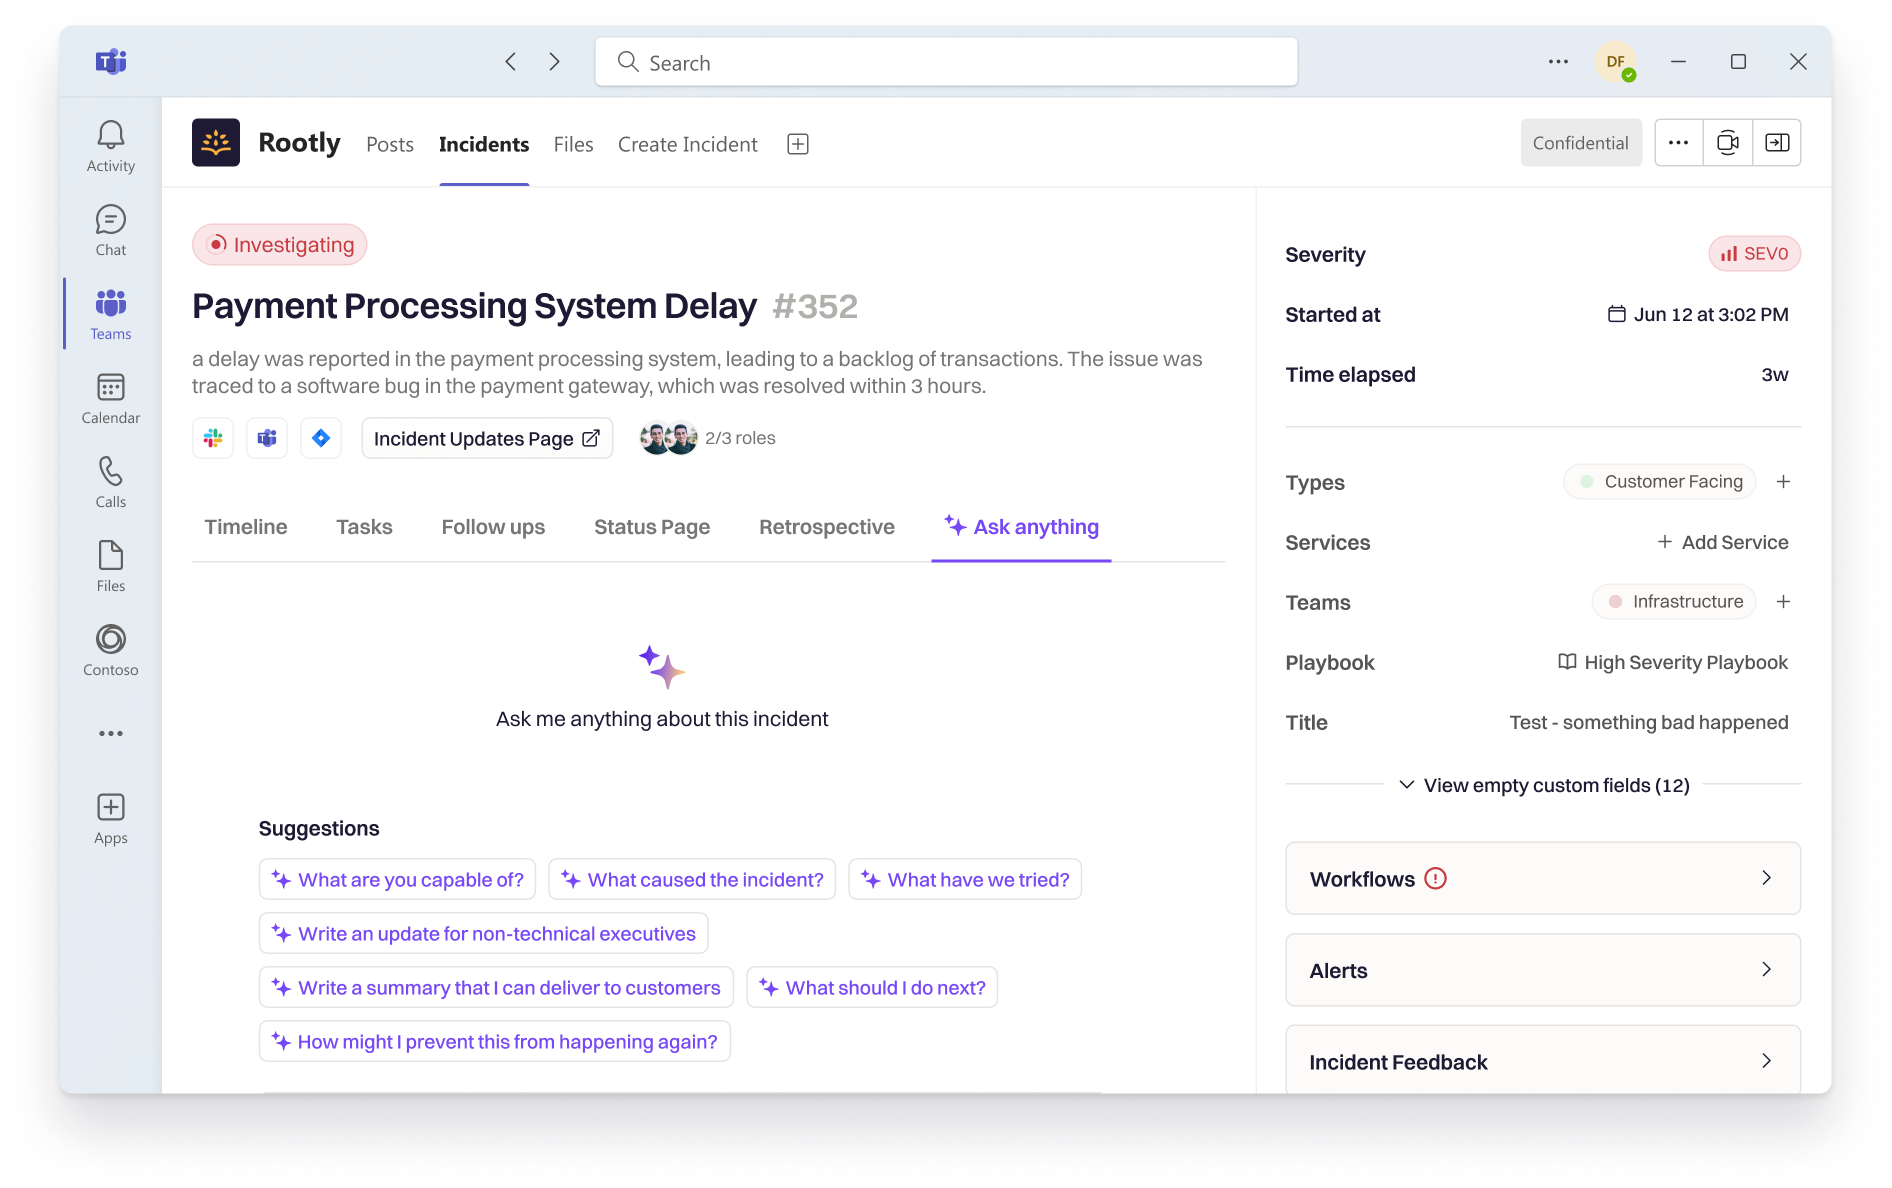The width and height of the screenshot is (1892, 1188).
Task: Choose Write an update for non-technical executives
Action: tap(483, 933)
